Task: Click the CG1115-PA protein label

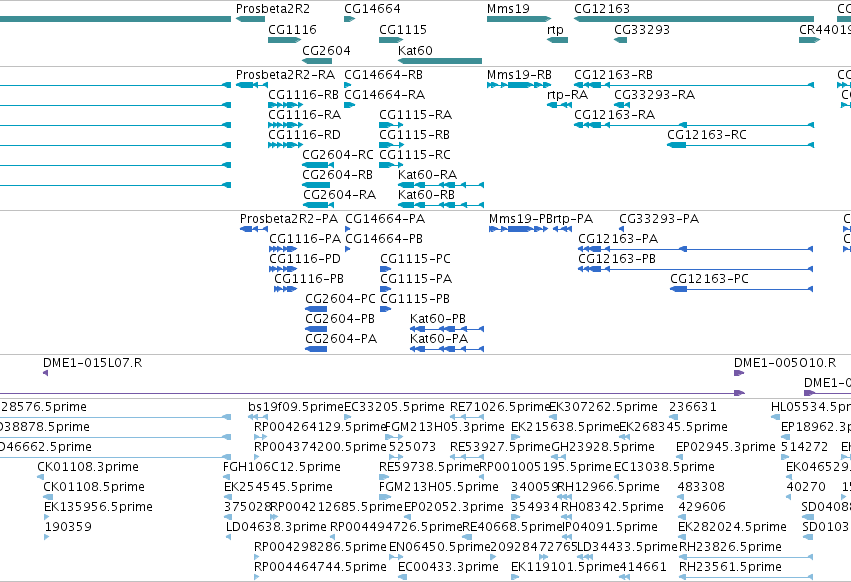Action: pos(416,279)
